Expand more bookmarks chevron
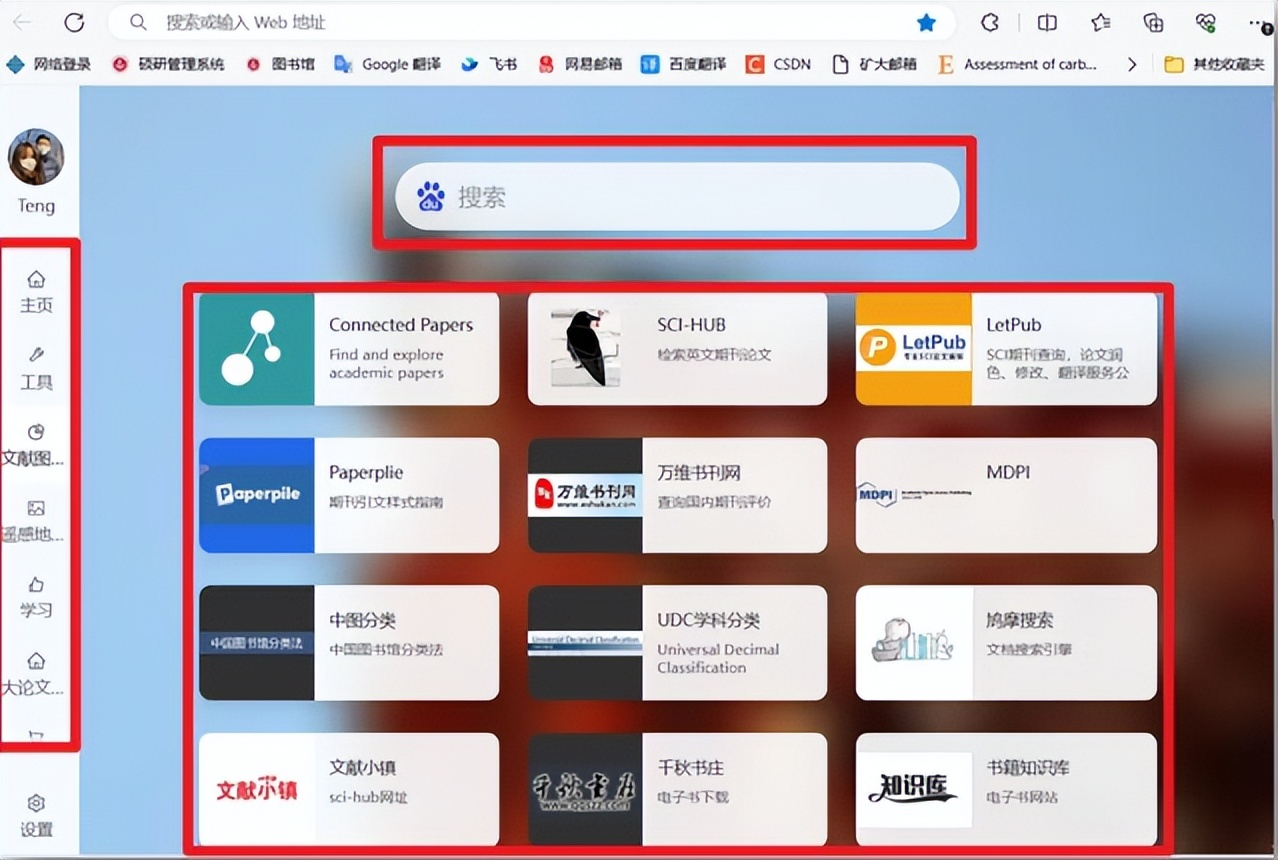The image size is (1278, 860). click(1132, 64)
